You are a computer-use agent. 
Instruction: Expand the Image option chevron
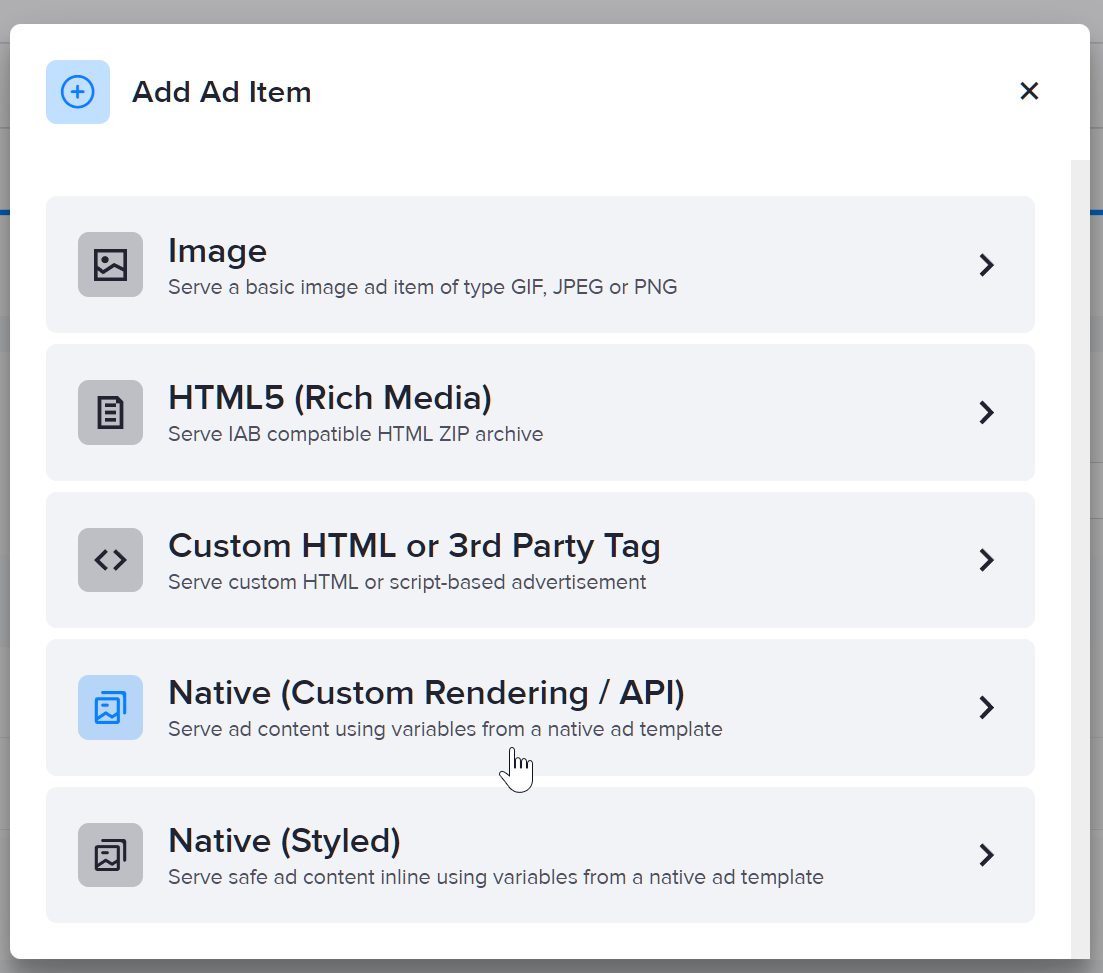[x=986, y=265]
